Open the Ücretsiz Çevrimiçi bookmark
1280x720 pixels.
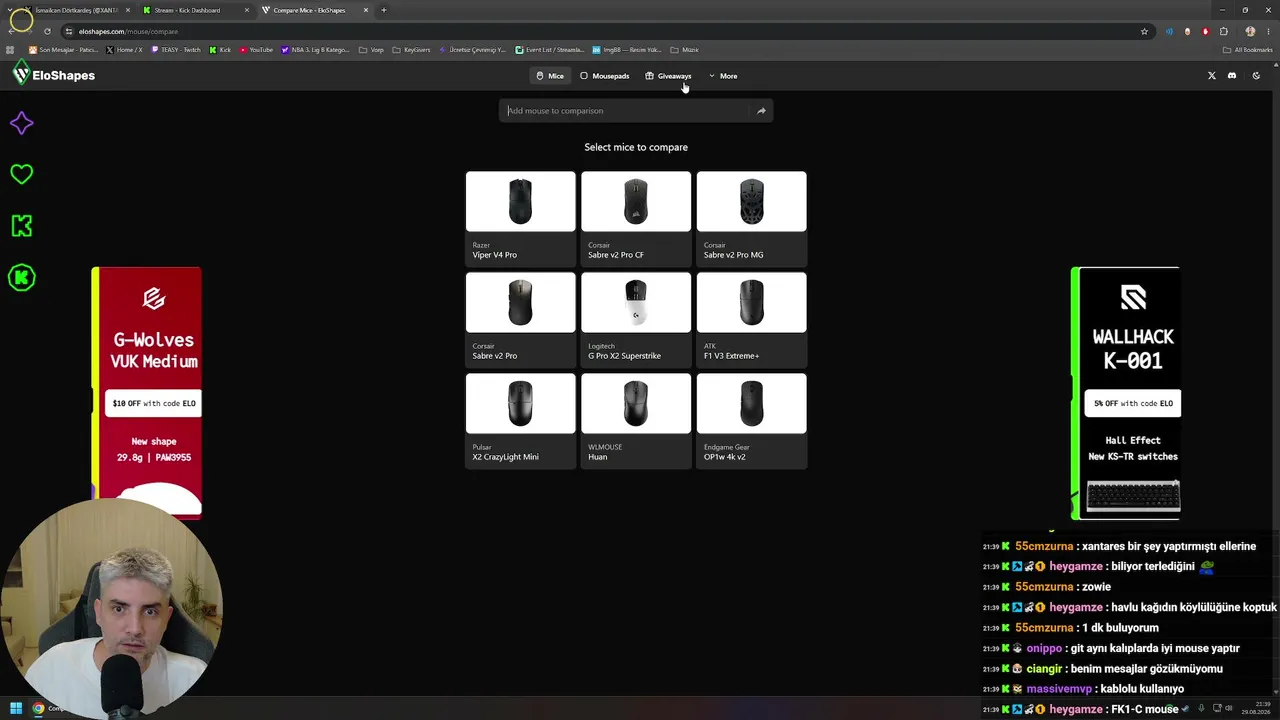coord(472,50)
